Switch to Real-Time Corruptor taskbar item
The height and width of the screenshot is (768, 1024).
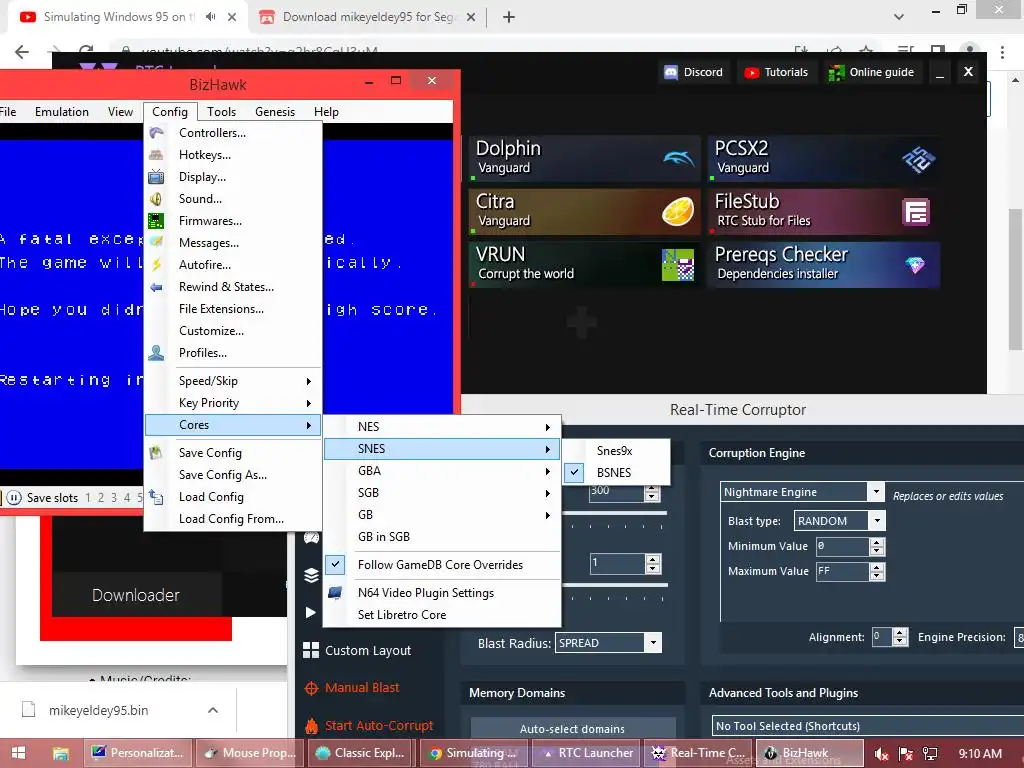click(x=699, y=753)
